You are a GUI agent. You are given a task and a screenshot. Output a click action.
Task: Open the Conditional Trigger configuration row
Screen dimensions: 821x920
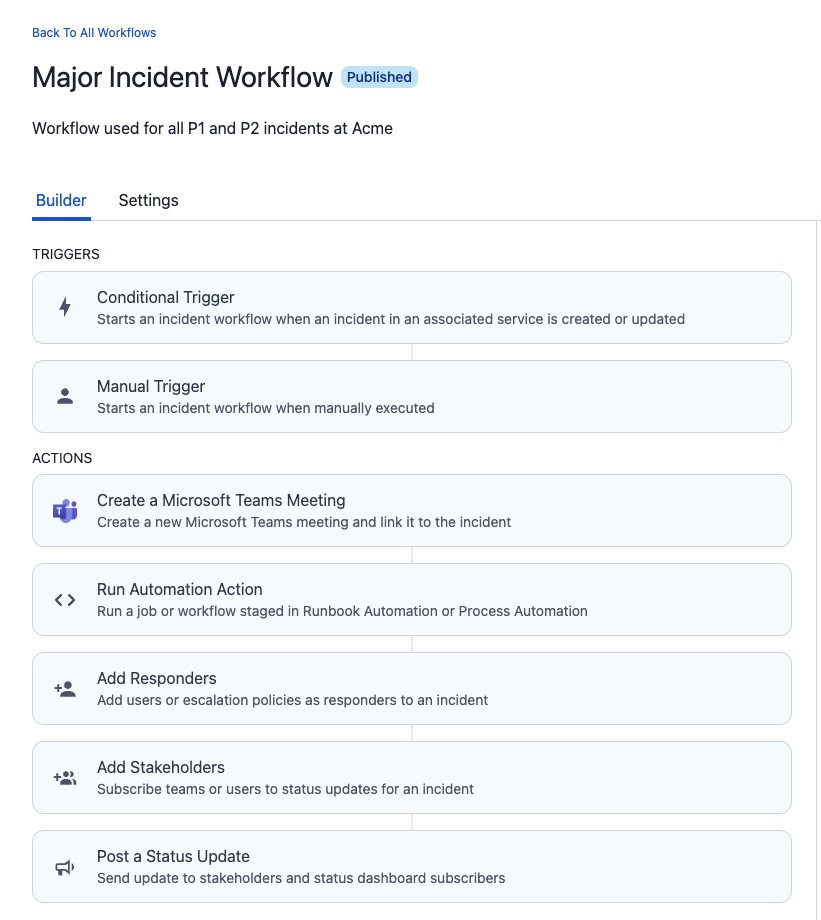point(410,307)
